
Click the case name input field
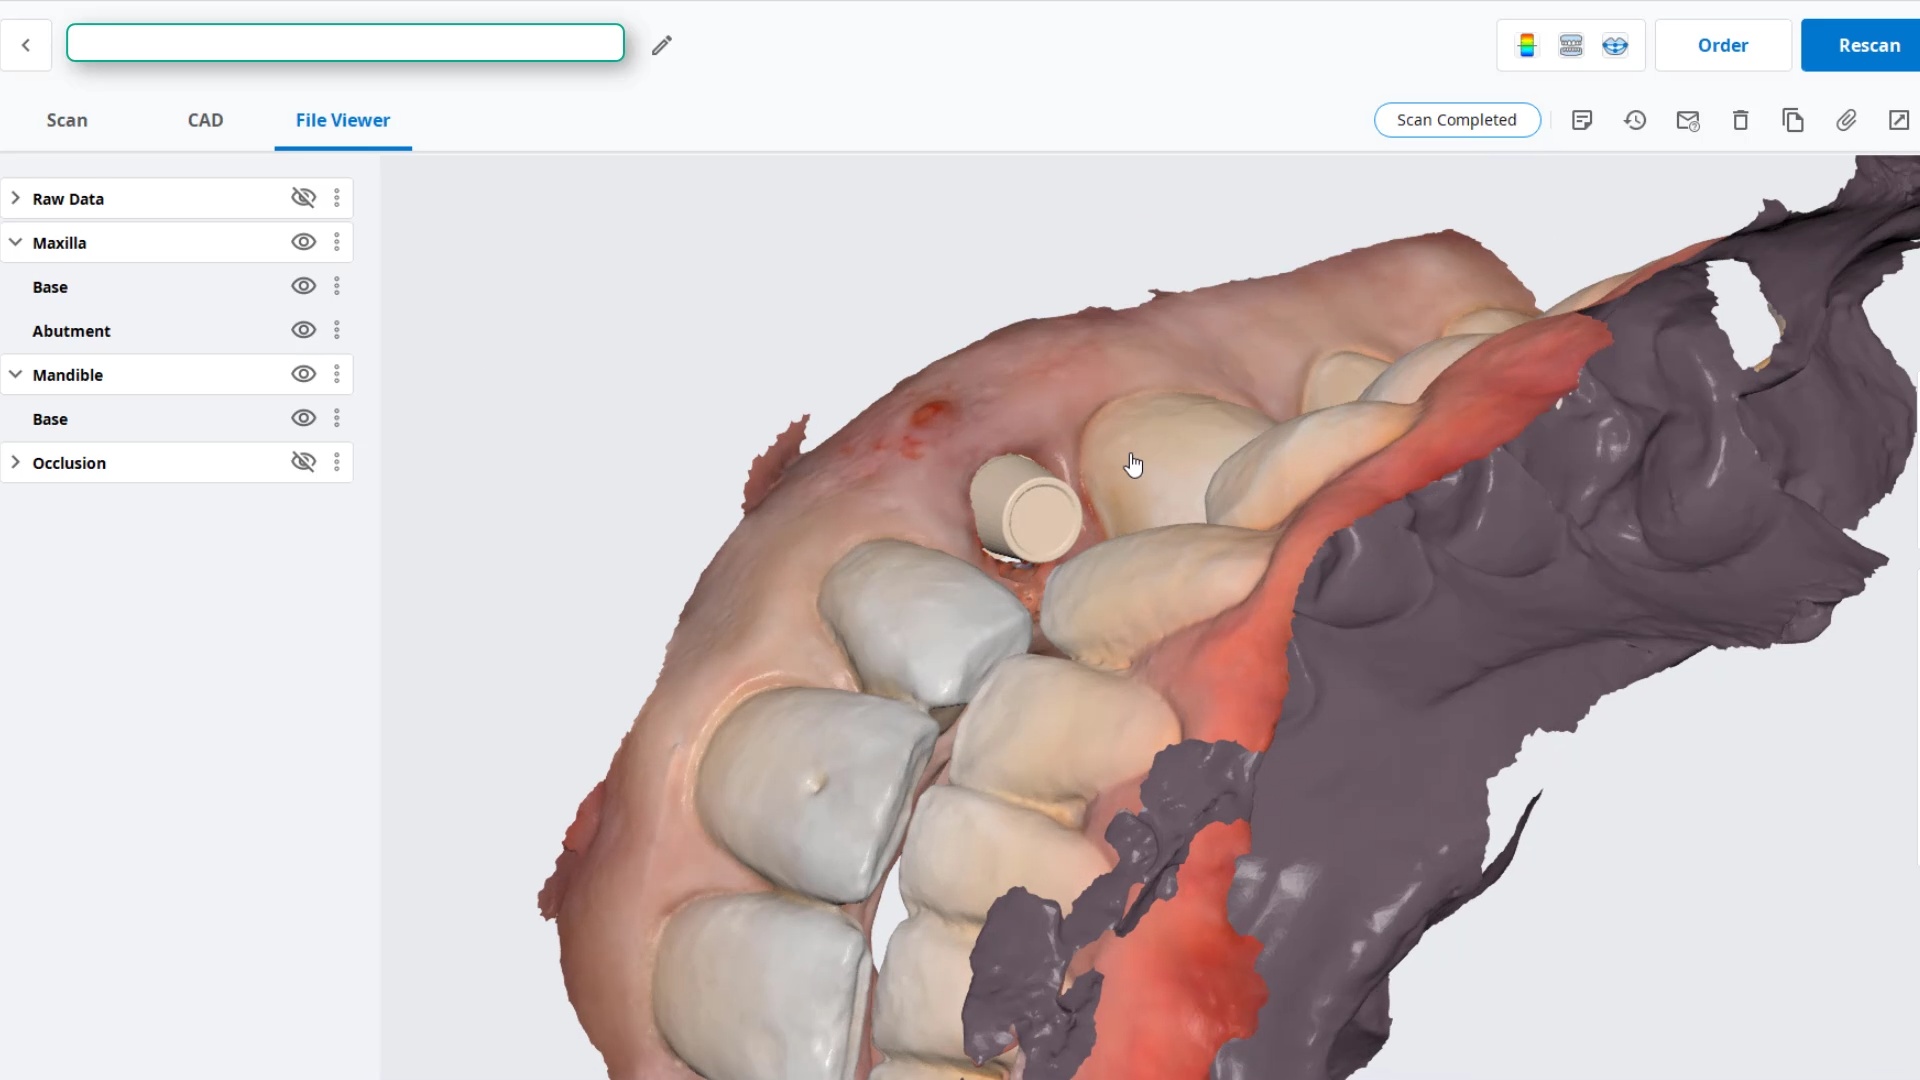(x=345, y=43)
